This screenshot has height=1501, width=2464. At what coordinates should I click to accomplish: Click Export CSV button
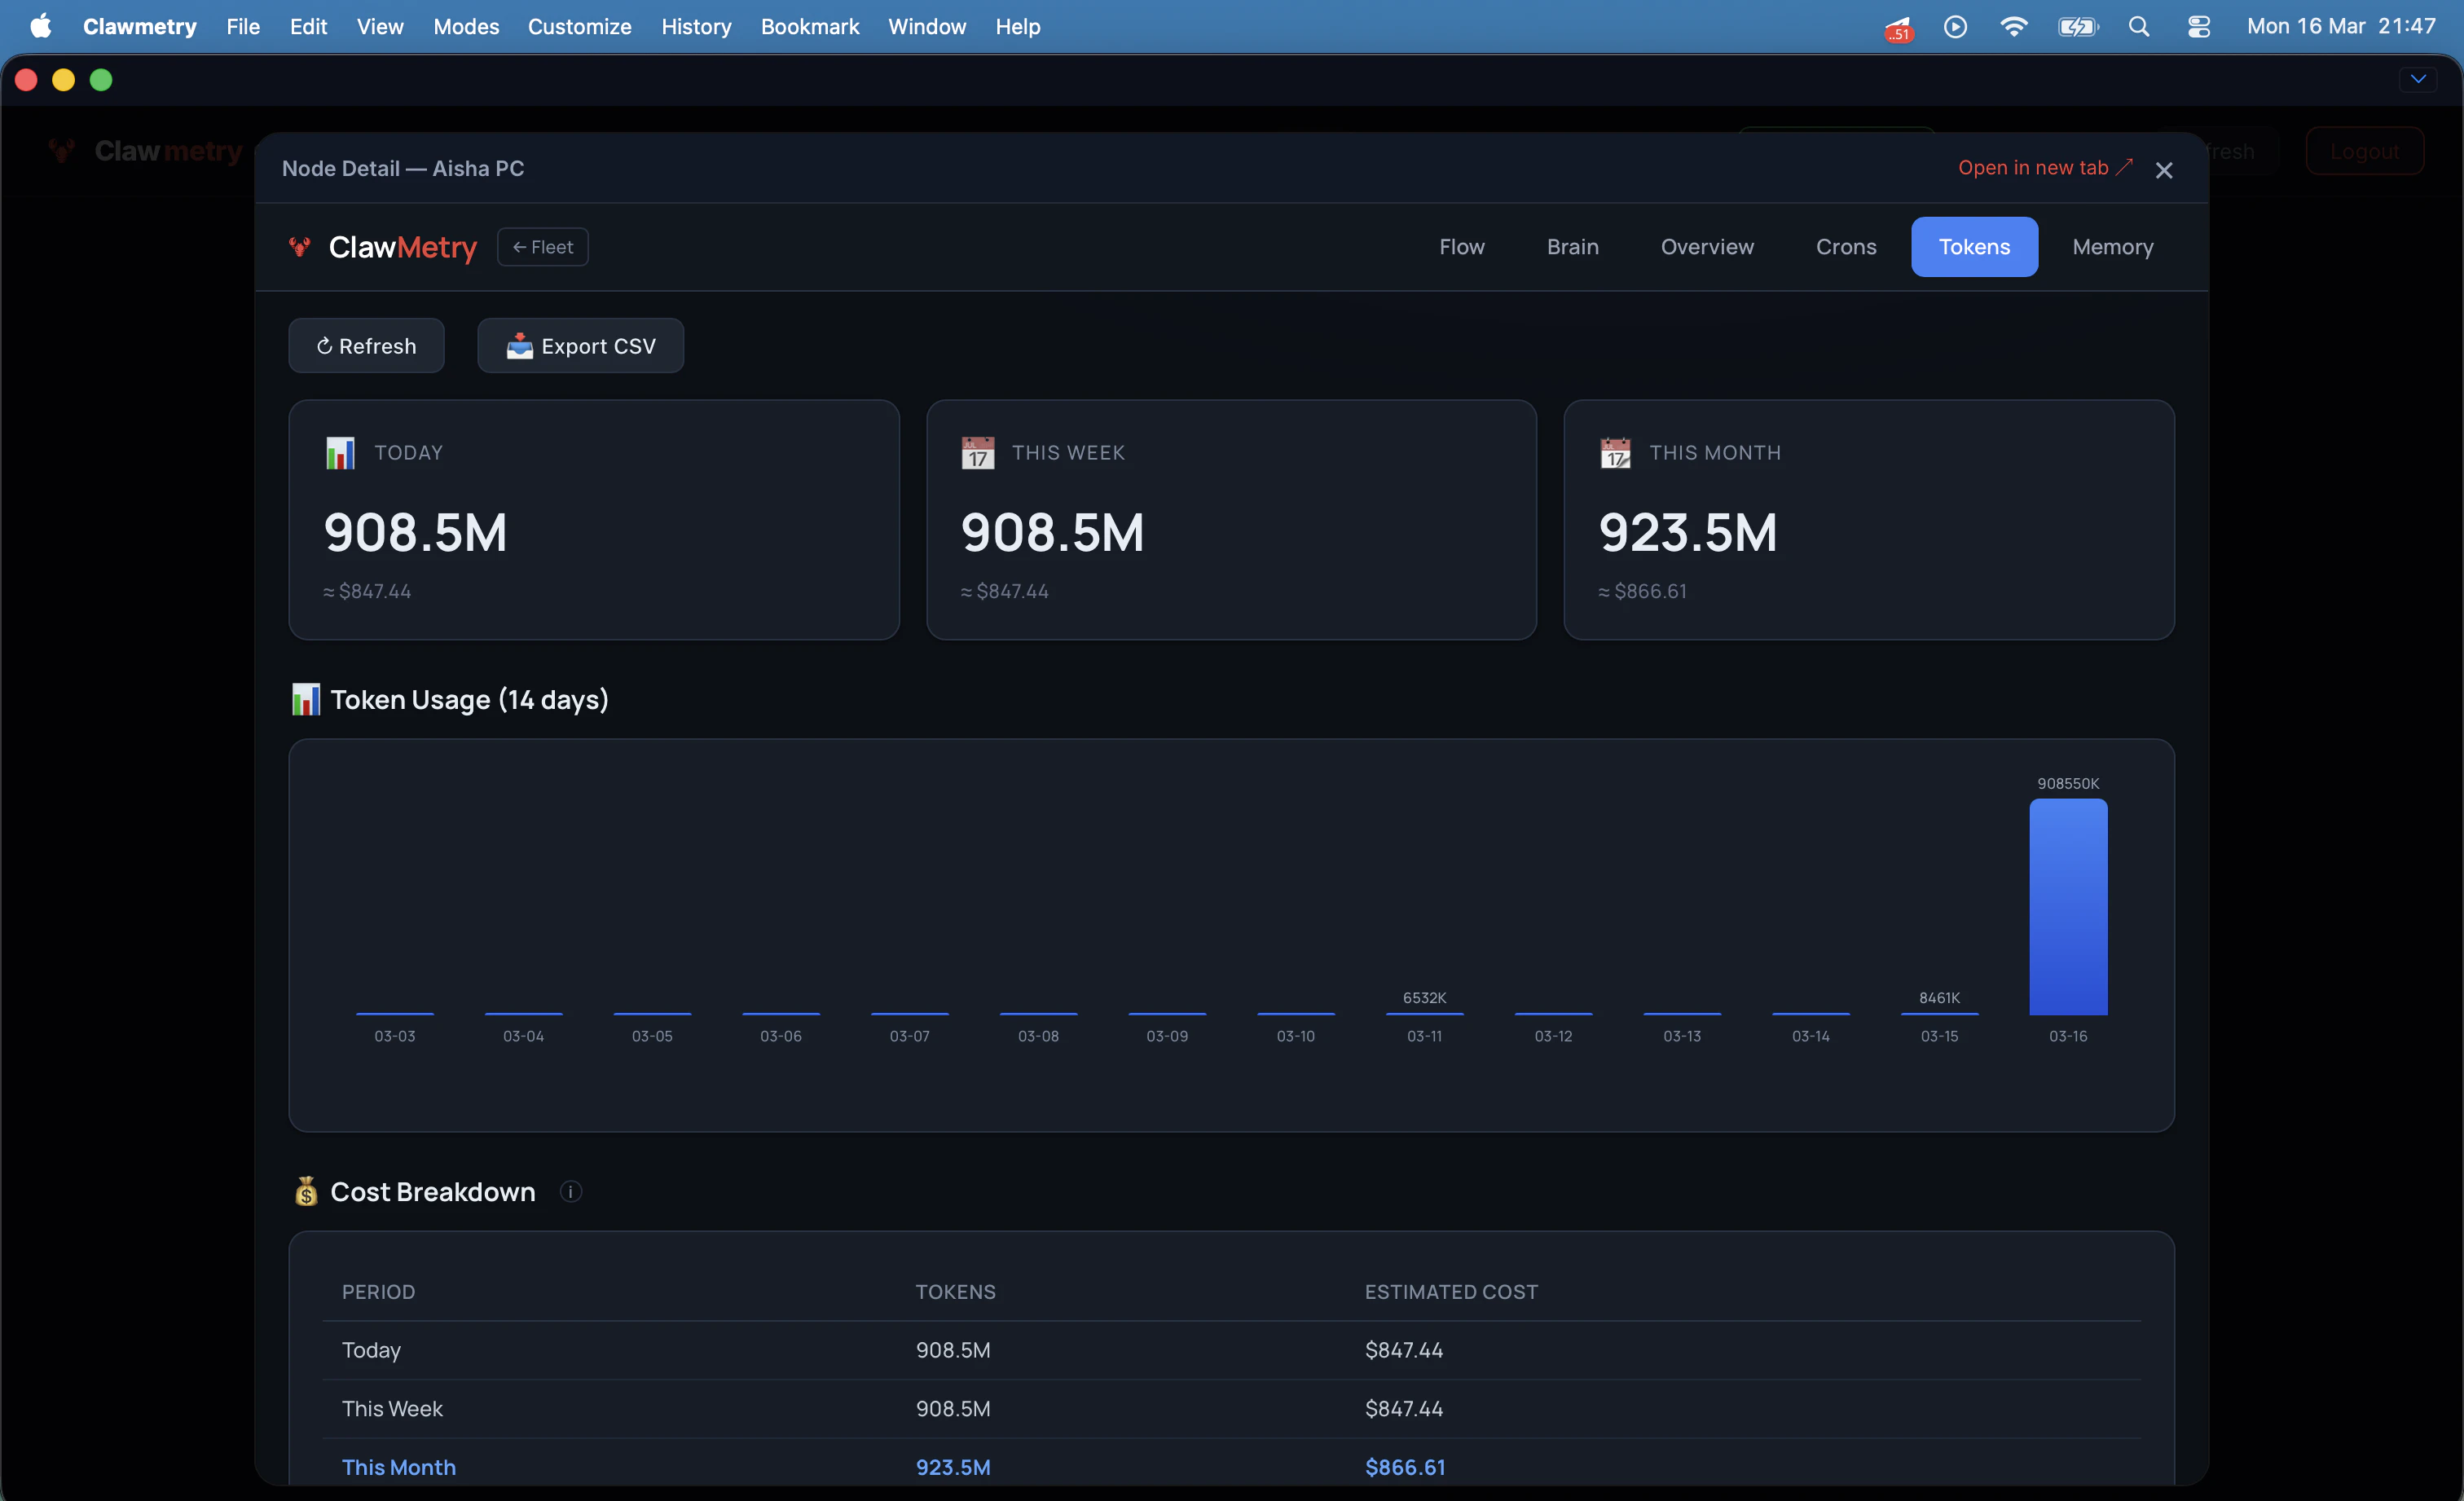point(580,346)
